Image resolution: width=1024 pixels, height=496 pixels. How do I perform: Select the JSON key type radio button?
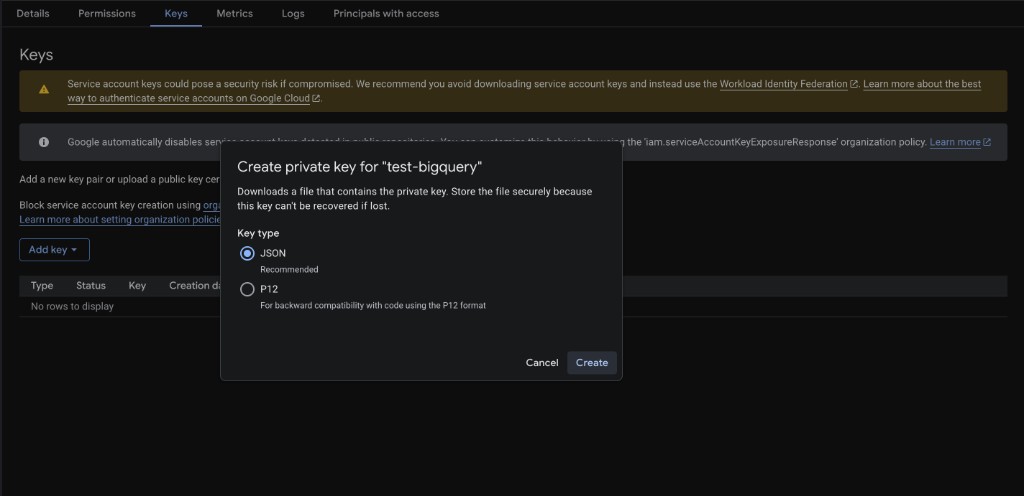tap(247, 253)
